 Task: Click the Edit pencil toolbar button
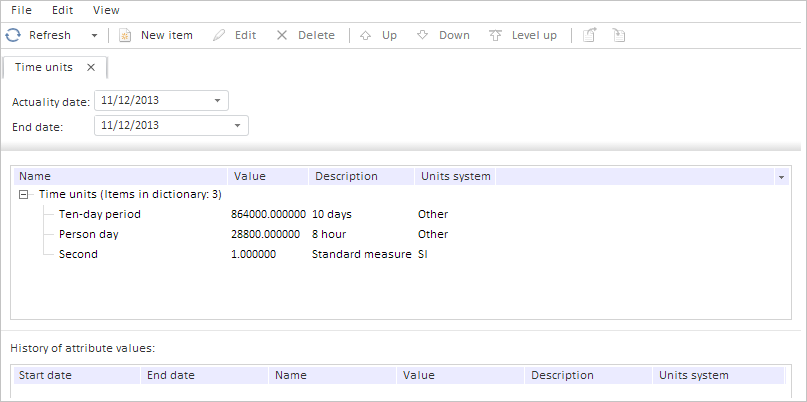[x=219, y=35]
